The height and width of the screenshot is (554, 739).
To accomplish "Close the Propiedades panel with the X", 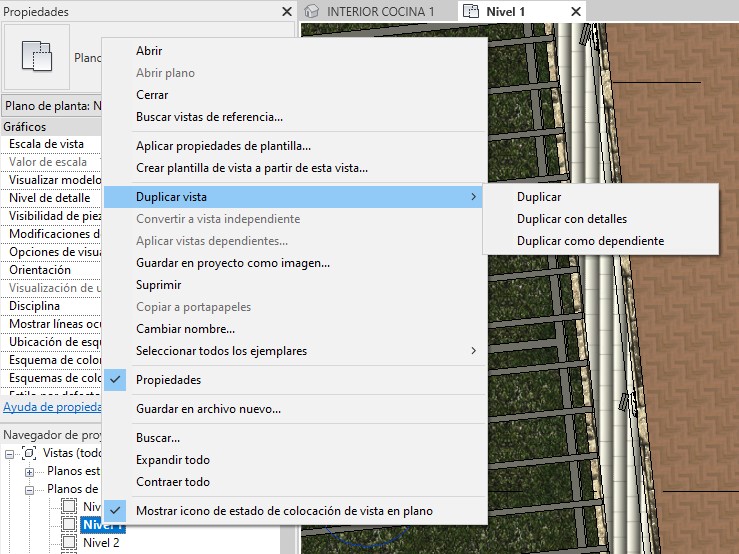I will click(287, 12).
